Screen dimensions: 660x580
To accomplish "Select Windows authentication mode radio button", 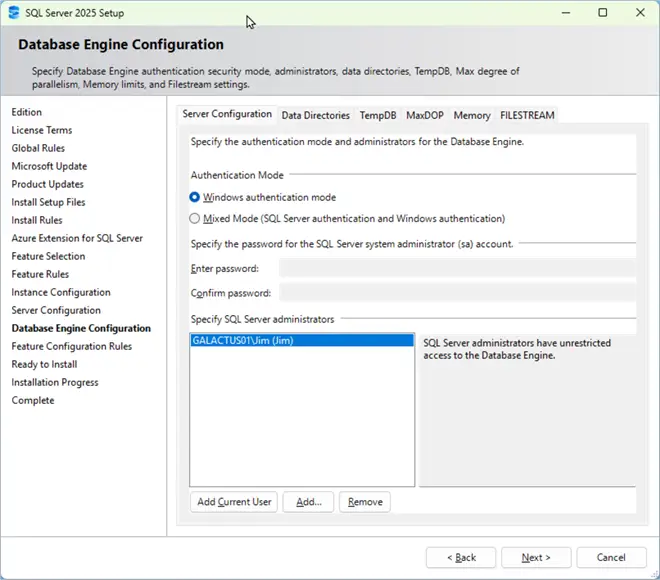I will point(194,197).
